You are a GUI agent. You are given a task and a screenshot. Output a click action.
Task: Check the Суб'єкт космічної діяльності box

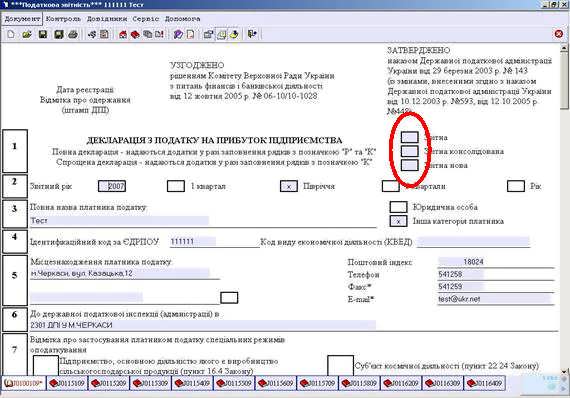[x=341, y=366]
